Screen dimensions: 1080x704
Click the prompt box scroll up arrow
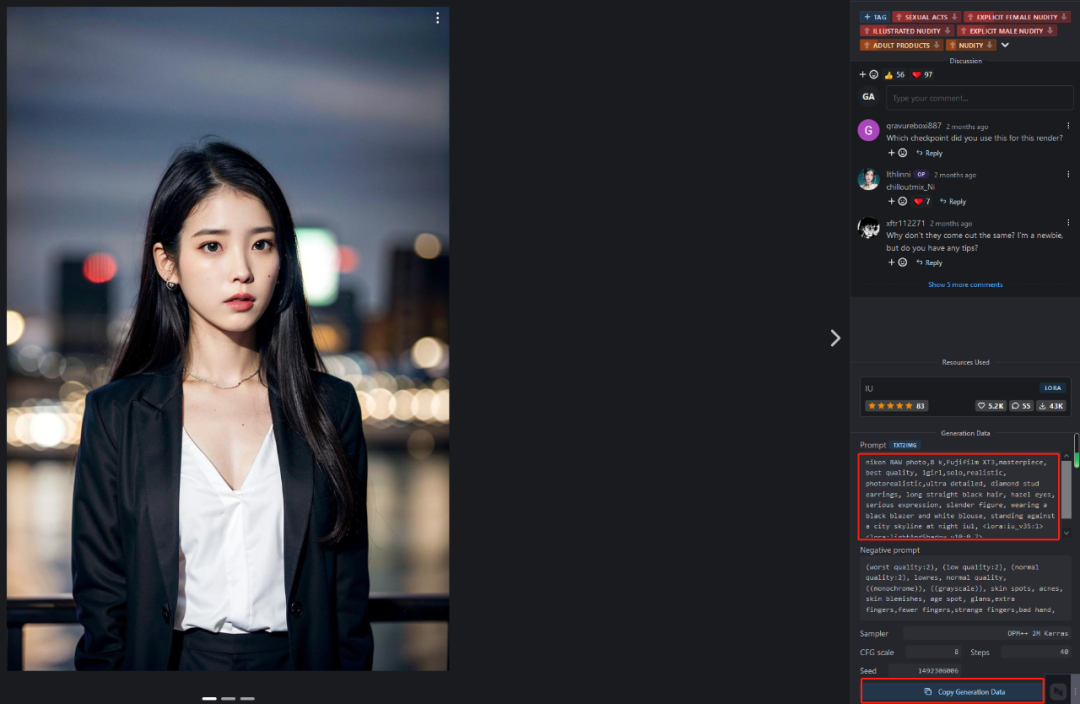[1066, 457]
